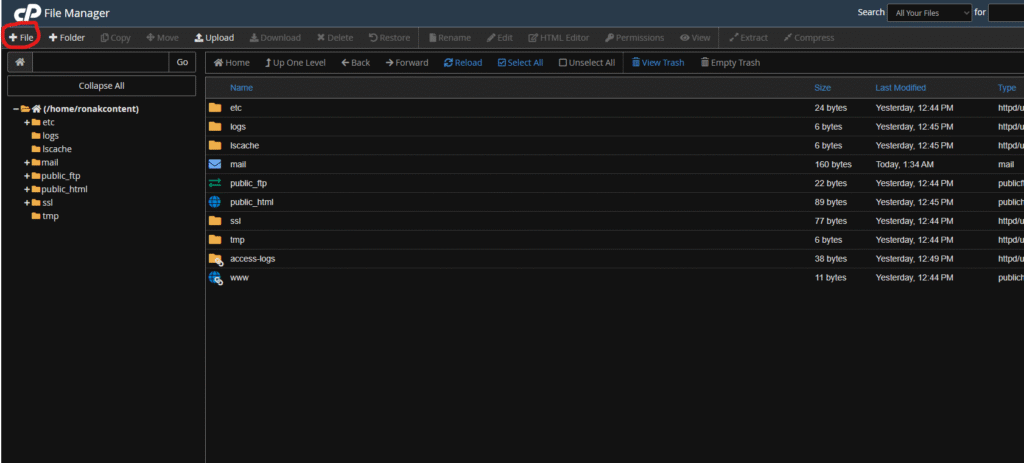
Task: Click the Go button
Action: (182, 62)
